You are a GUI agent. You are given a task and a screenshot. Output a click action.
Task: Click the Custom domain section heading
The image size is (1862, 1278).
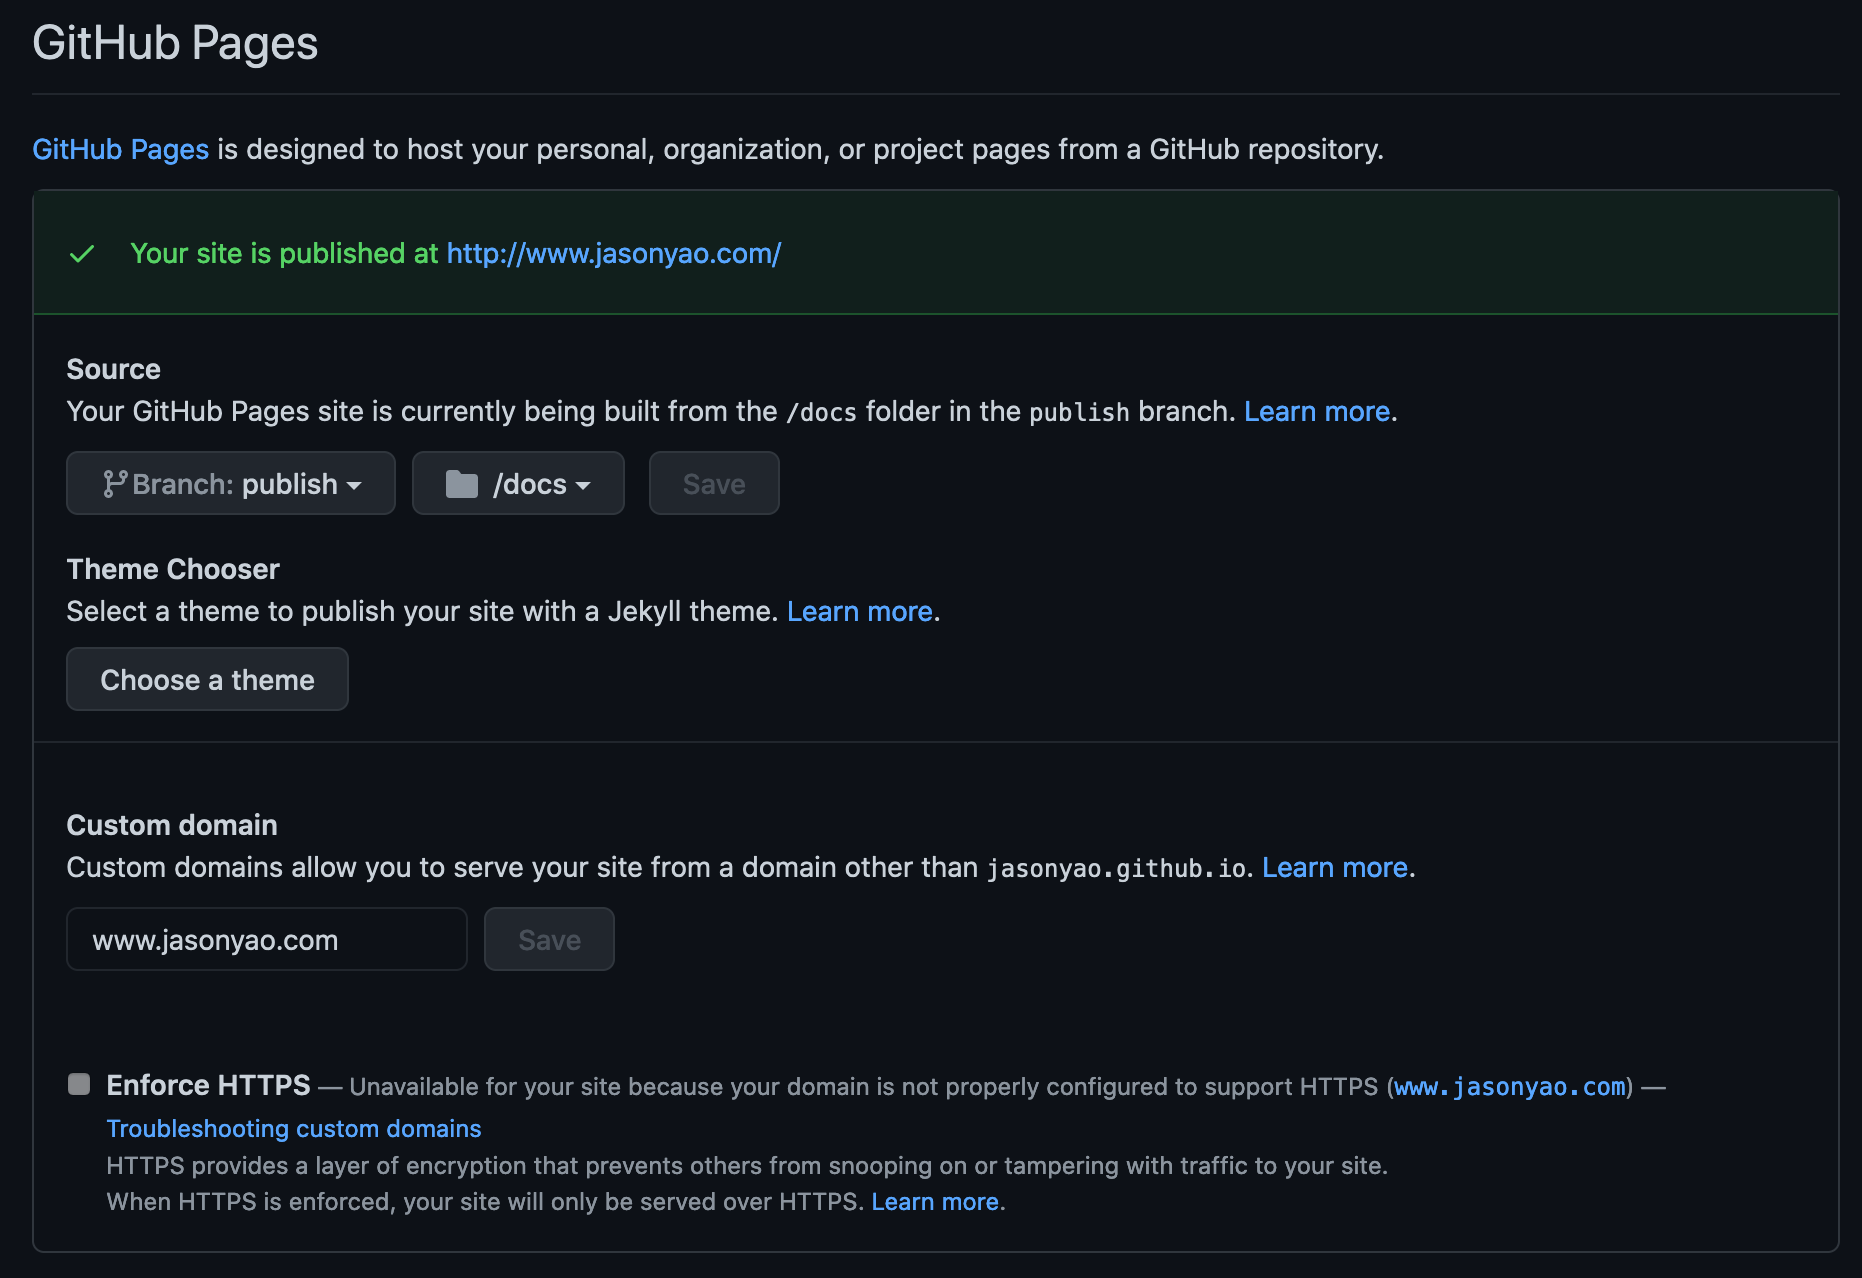point(172,825)
